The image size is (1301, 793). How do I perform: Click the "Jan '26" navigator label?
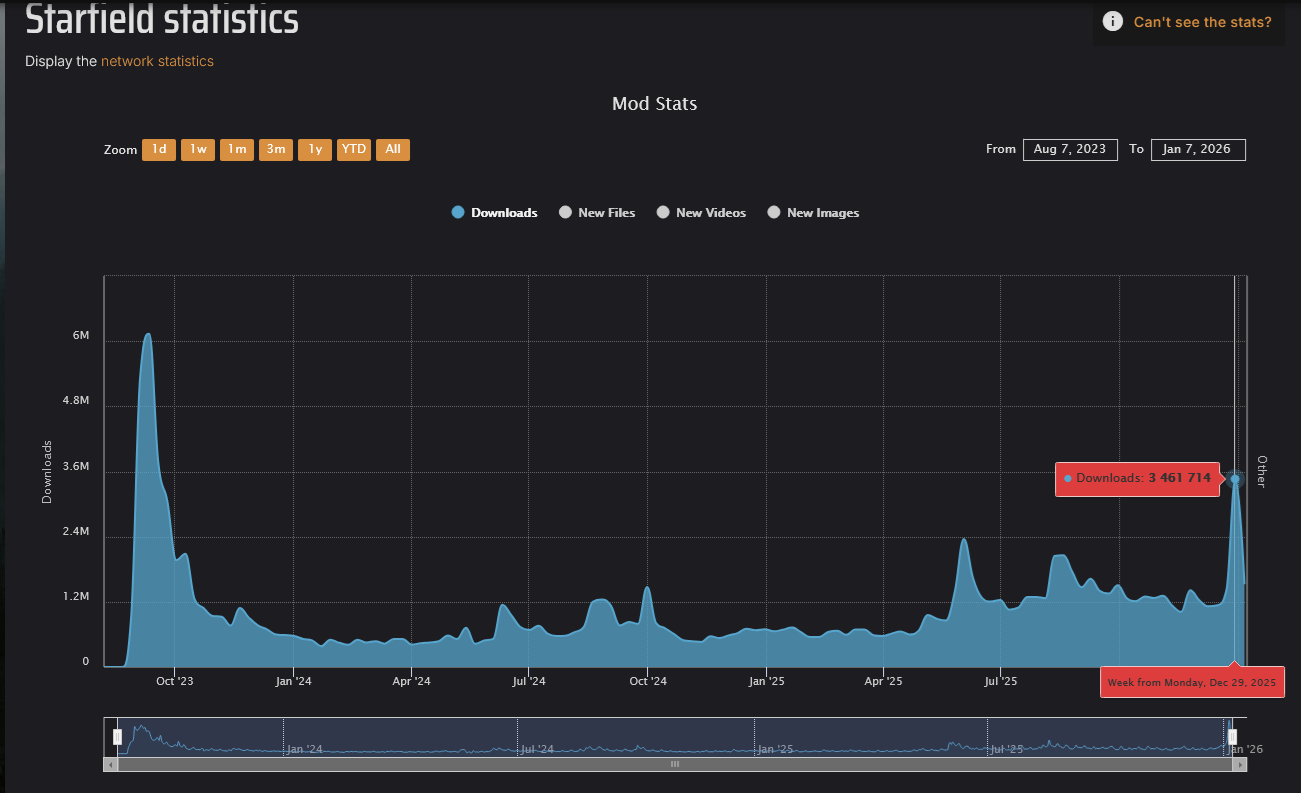pyautogui.click(x=1243, y=749)
